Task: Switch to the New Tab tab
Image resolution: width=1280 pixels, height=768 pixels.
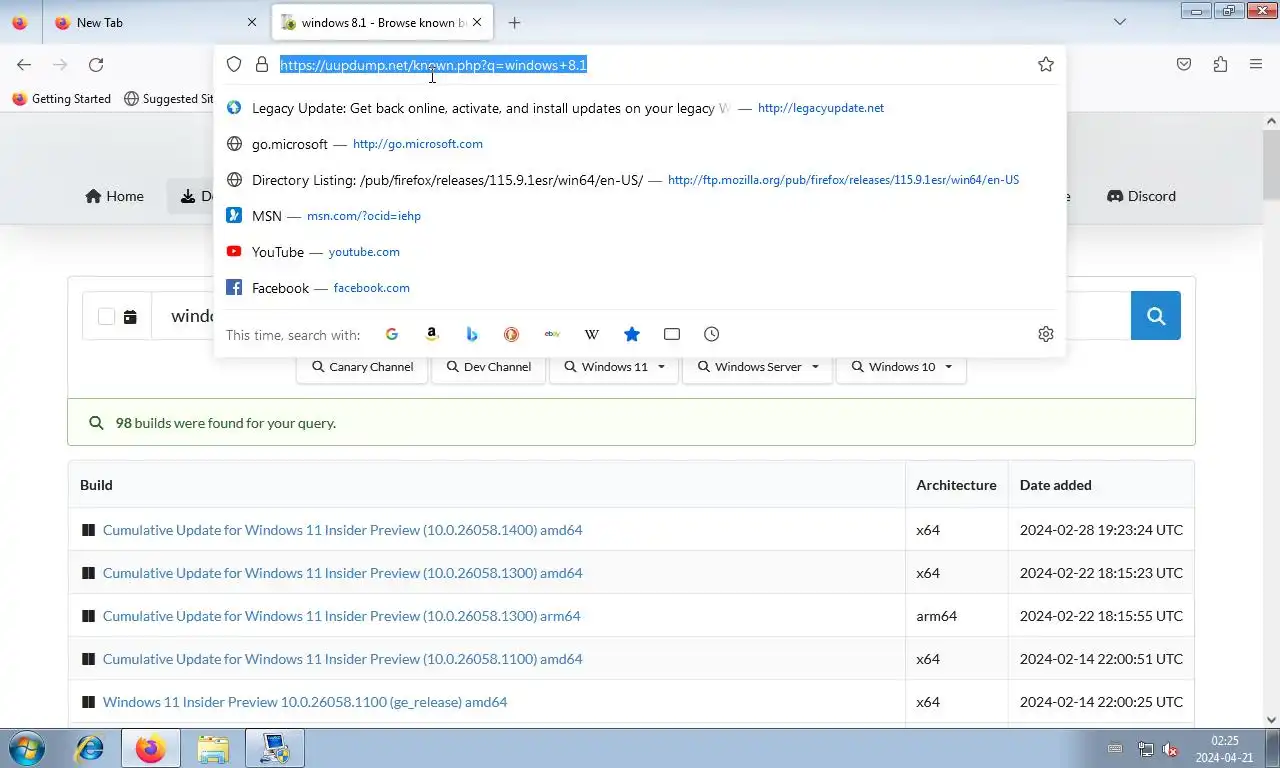Action: 155,22
